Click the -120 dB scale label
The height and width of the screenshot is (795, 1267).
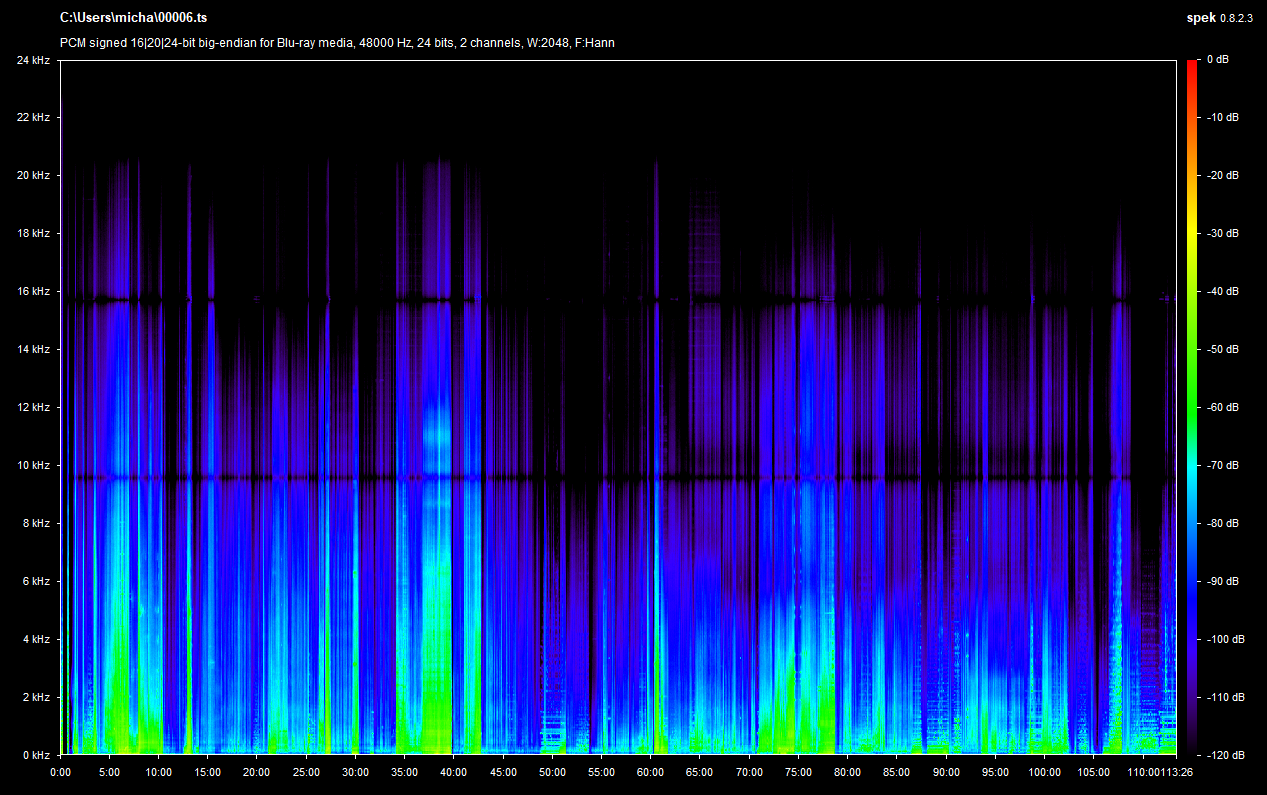[x=1224, y=755]
